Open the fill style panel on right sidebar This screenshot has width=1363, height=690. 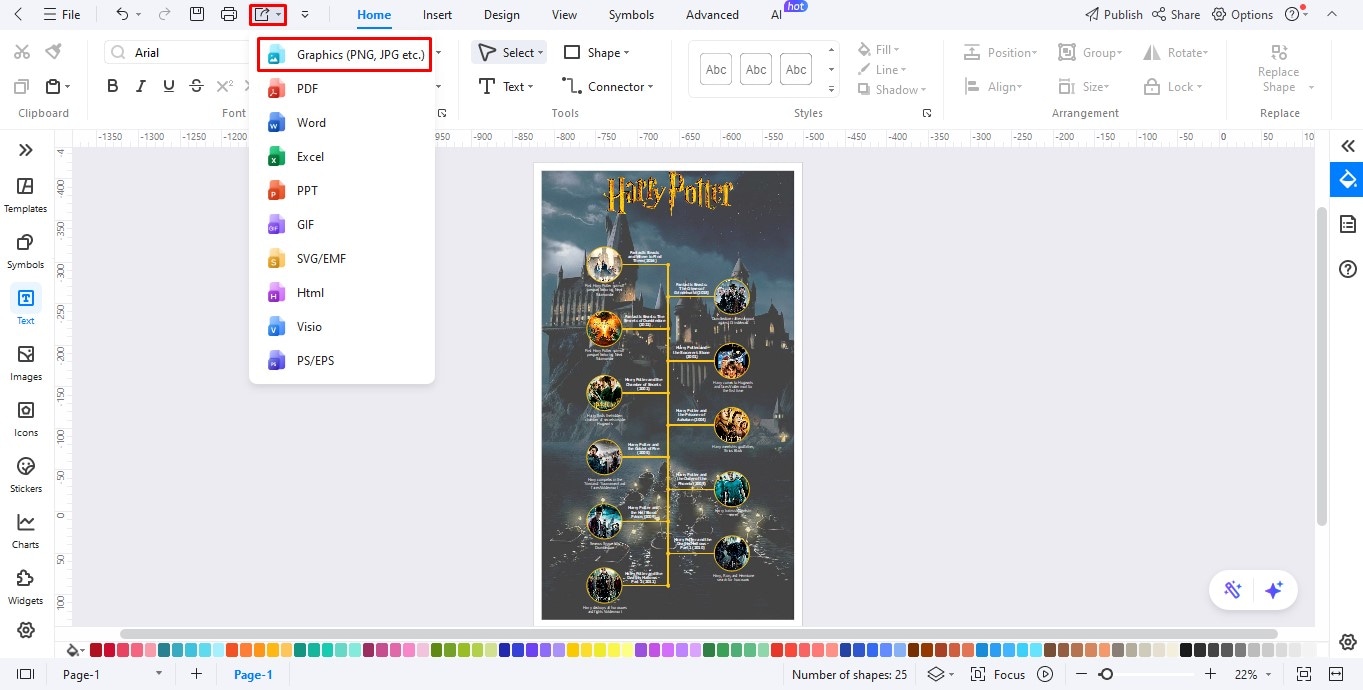pos(1347,180)
